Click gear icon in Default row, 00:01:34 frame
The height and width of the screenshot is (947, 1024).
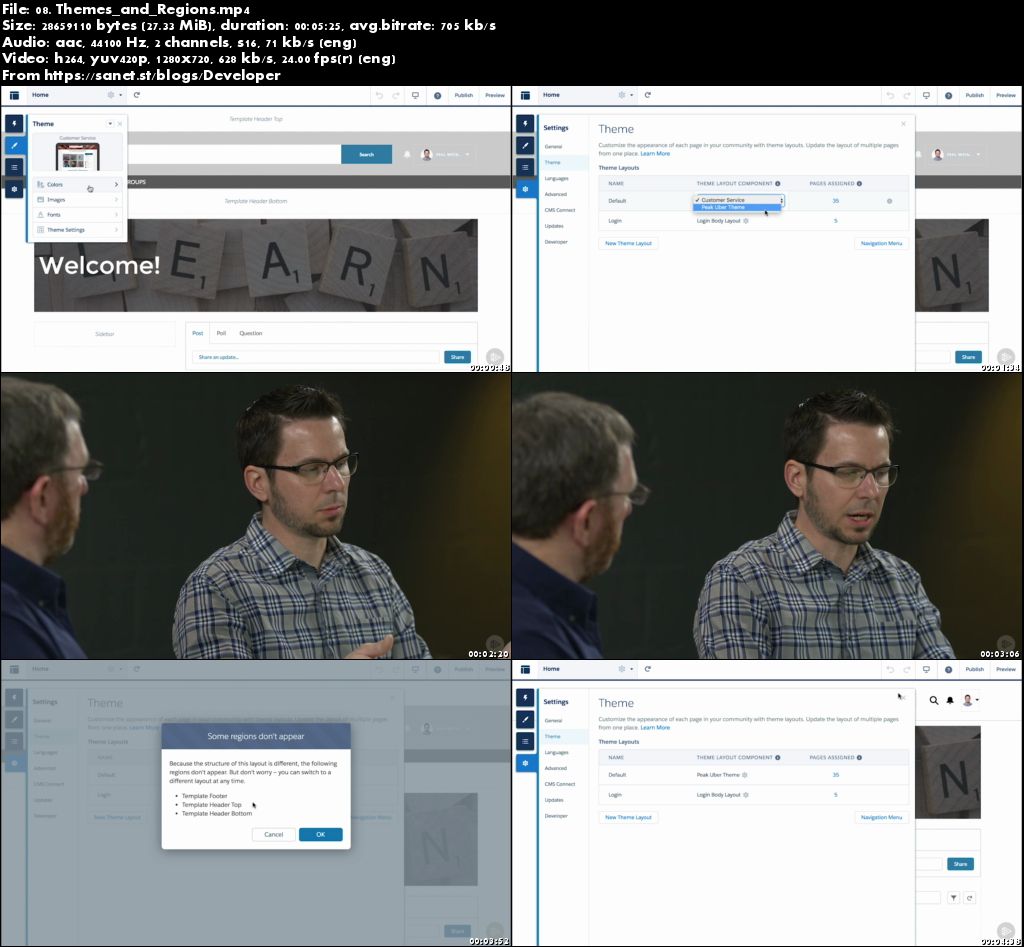click(889, 201)
